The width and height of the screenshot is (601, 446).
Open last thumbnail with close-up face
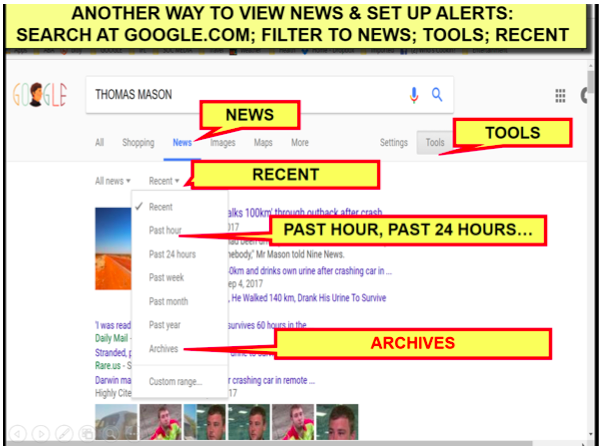click(337, 422)
